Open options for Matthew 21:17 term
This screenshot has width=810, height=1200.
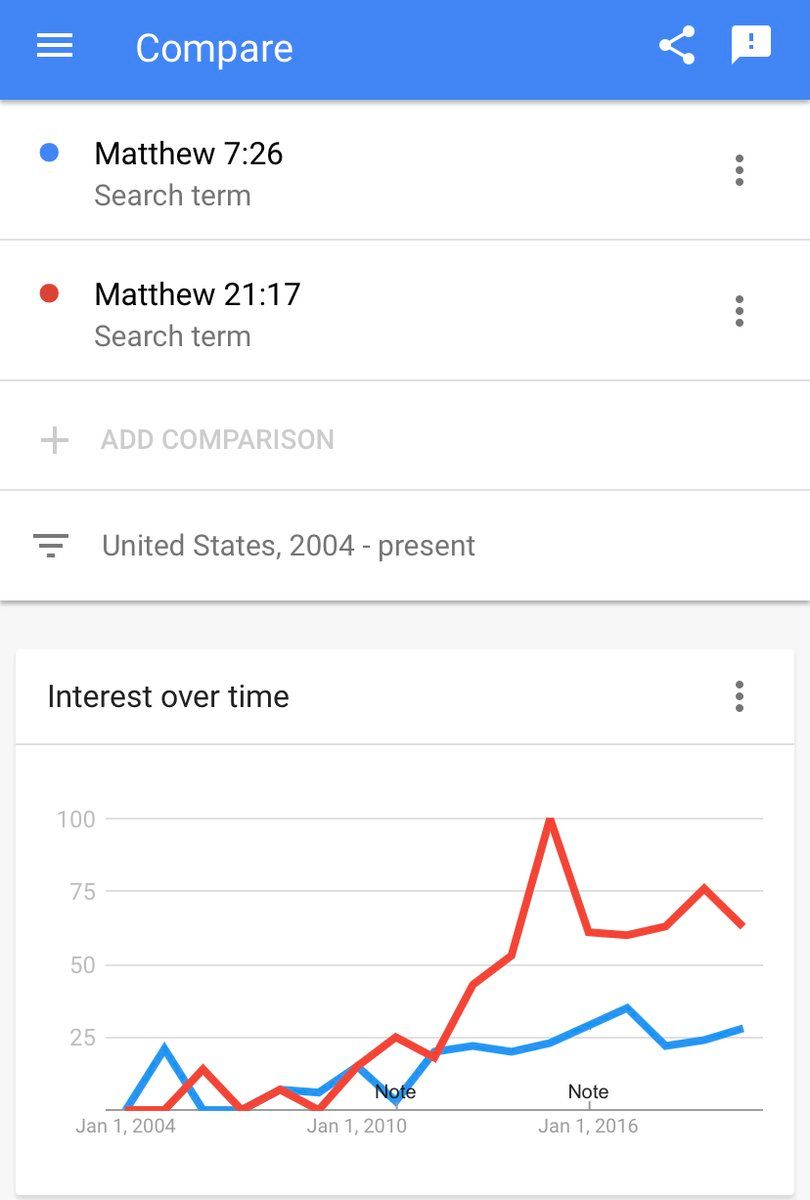click(739, 311)
